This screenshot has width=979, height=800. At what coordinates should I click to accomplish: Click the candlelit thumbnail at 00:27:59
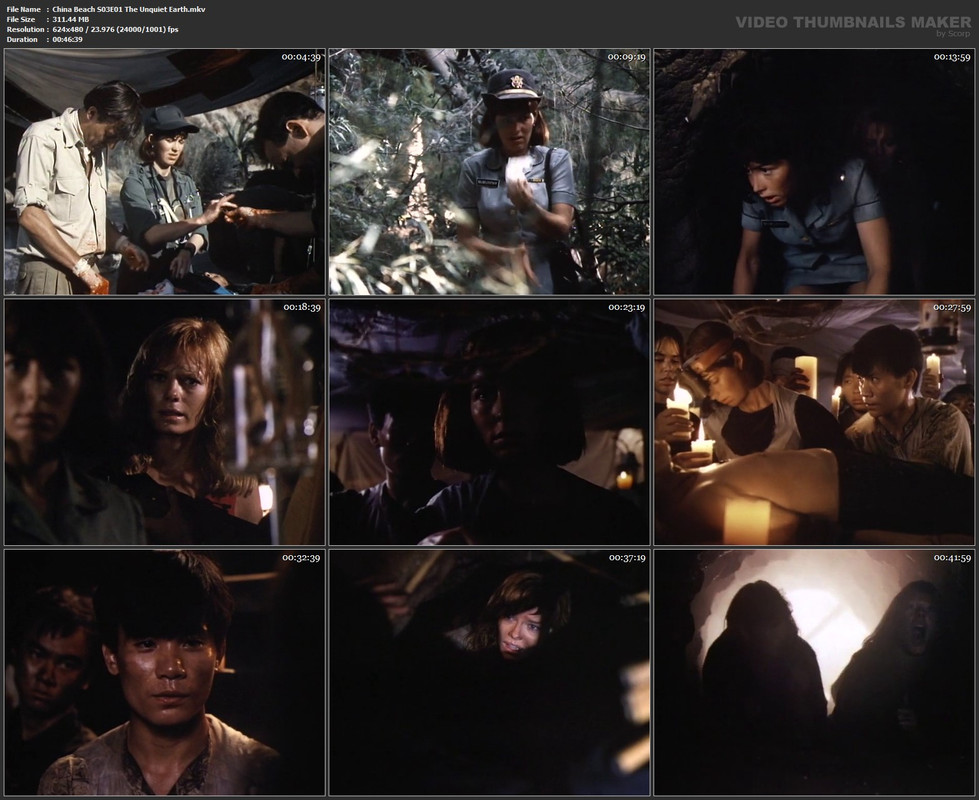tap(814, 422)
